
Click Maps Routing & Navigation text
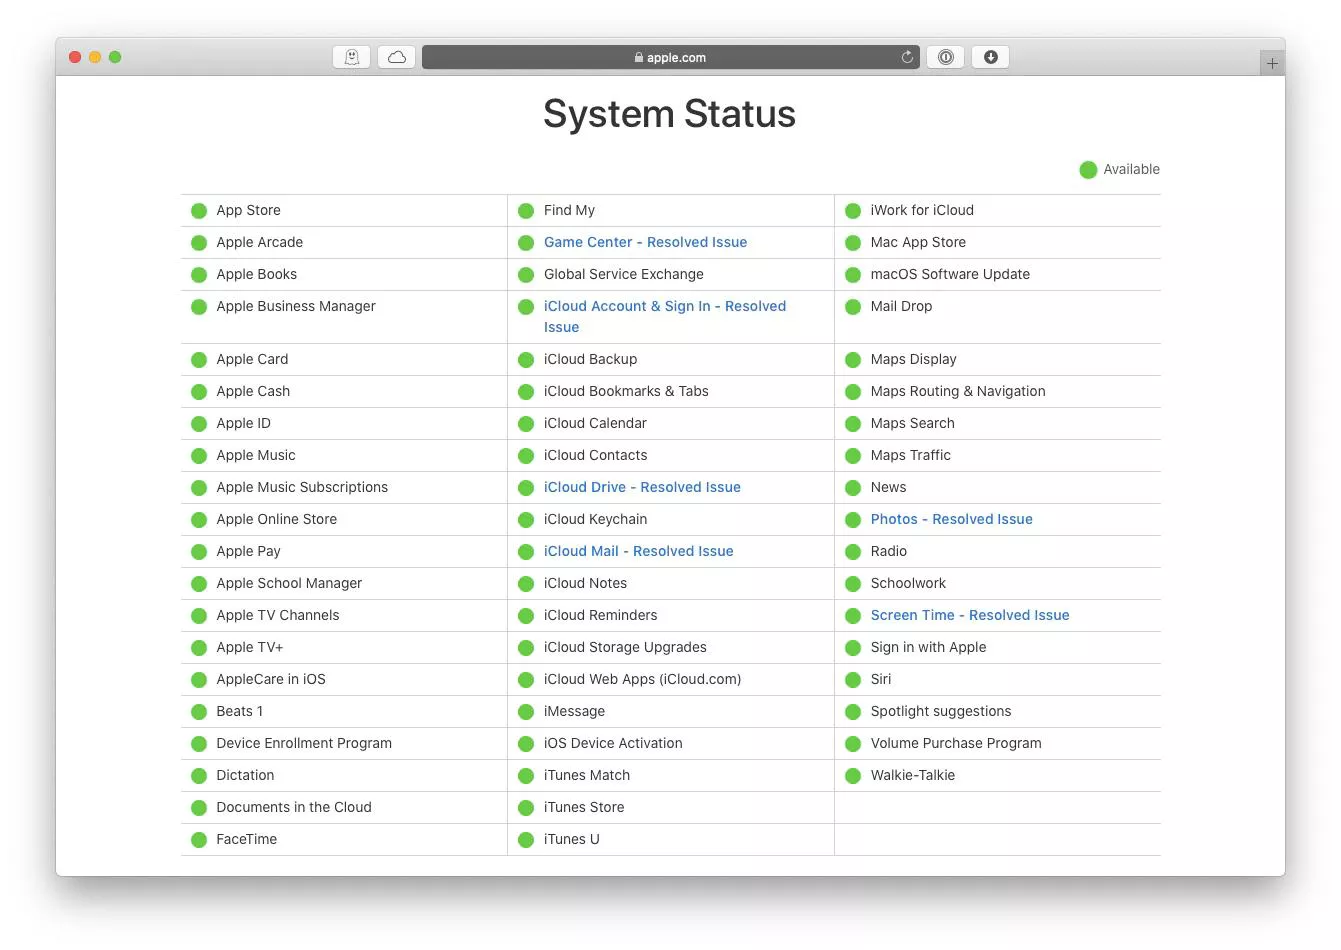(x=958, y=391)
